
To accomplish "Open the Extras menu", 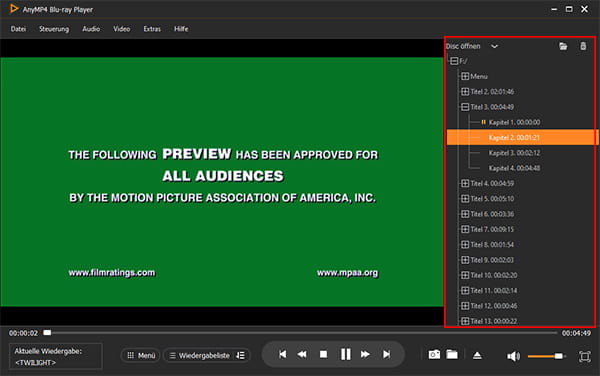I will 152,29.
